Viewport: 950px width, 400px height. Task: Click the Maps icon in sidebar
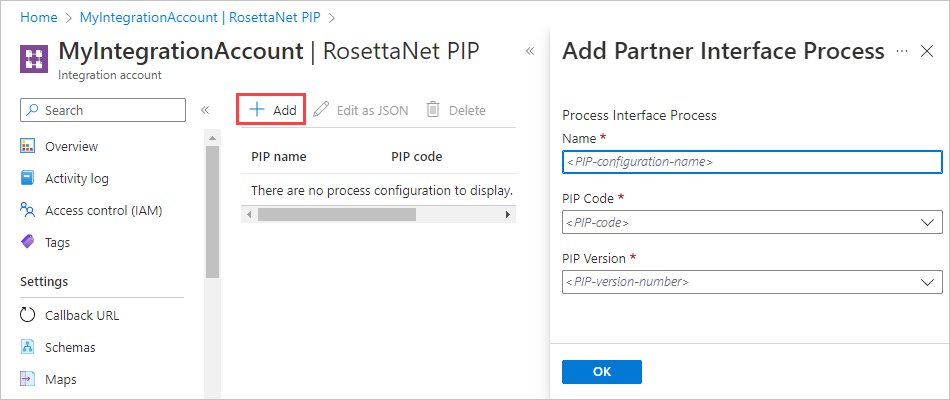(28, 380)
